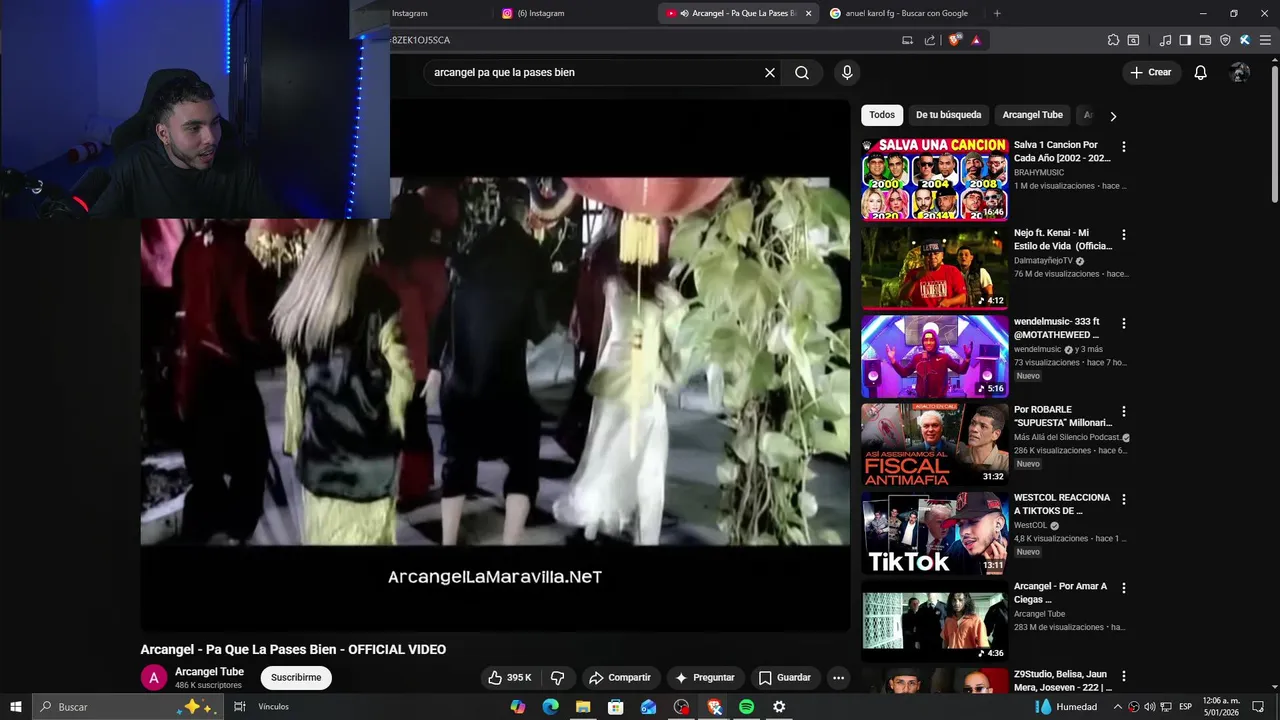Open Copilot from the taskbar

[x=517, y=707]
